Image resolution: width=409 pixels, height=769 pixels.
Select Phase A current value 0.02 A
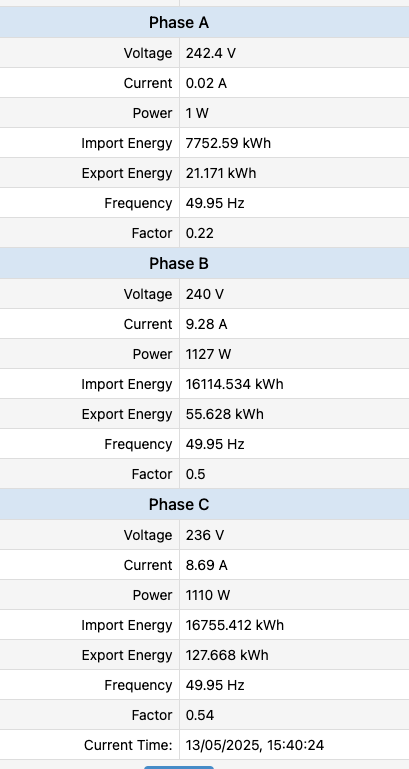206,83
